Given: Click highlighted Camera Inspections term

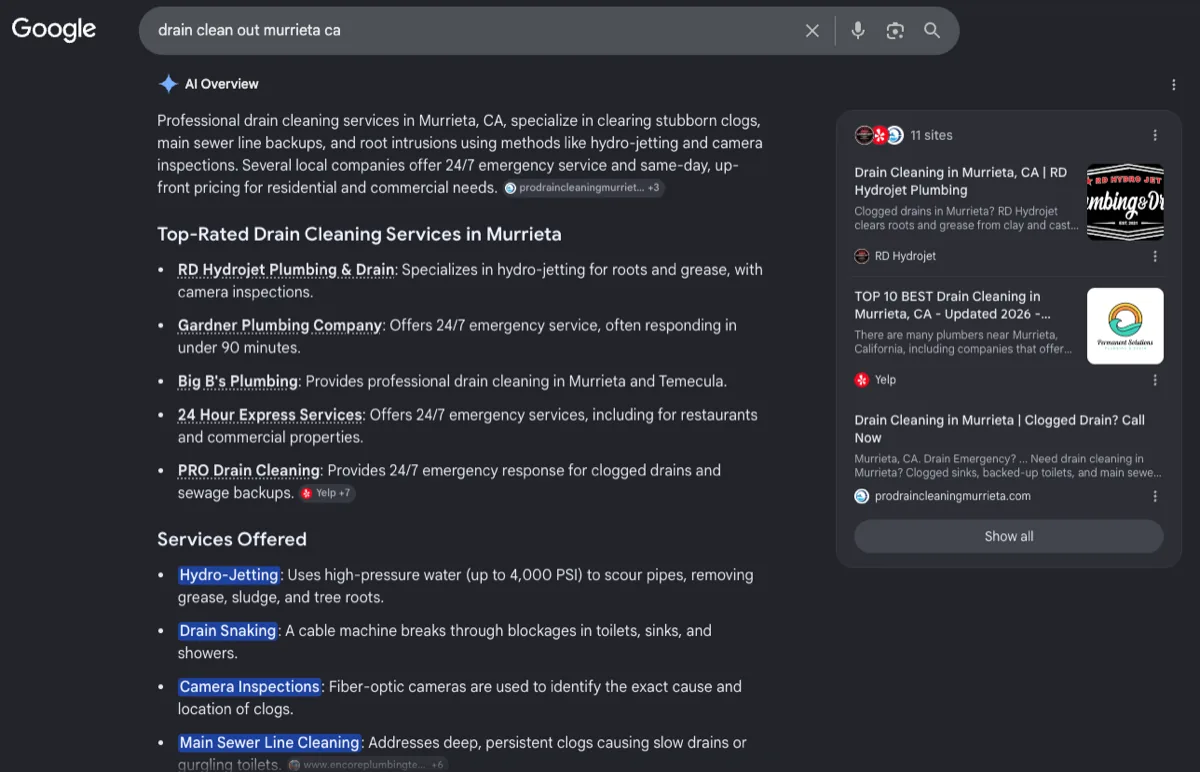Looking at the screenshot, I should pyautogui.click(x=250, y=687).
